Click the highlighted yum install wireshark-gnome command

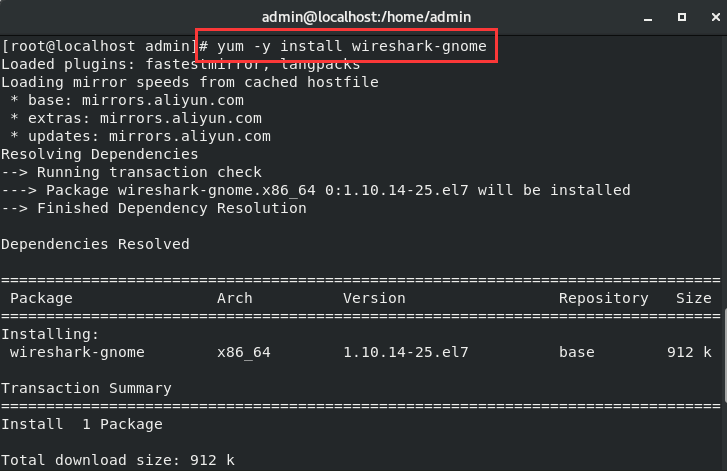[x=352, y=46]
